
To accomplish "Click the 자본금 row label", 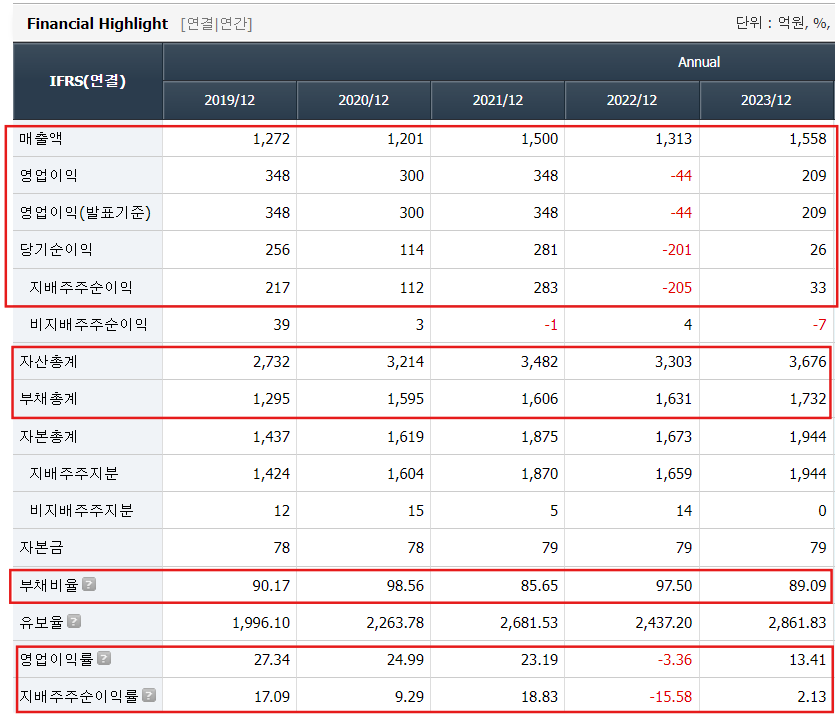I will click(41, 548).
